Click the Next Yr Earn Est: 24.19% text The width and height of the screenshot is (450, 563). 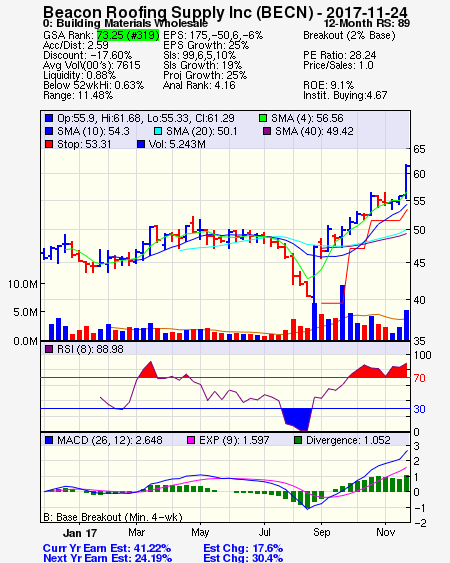107,558
